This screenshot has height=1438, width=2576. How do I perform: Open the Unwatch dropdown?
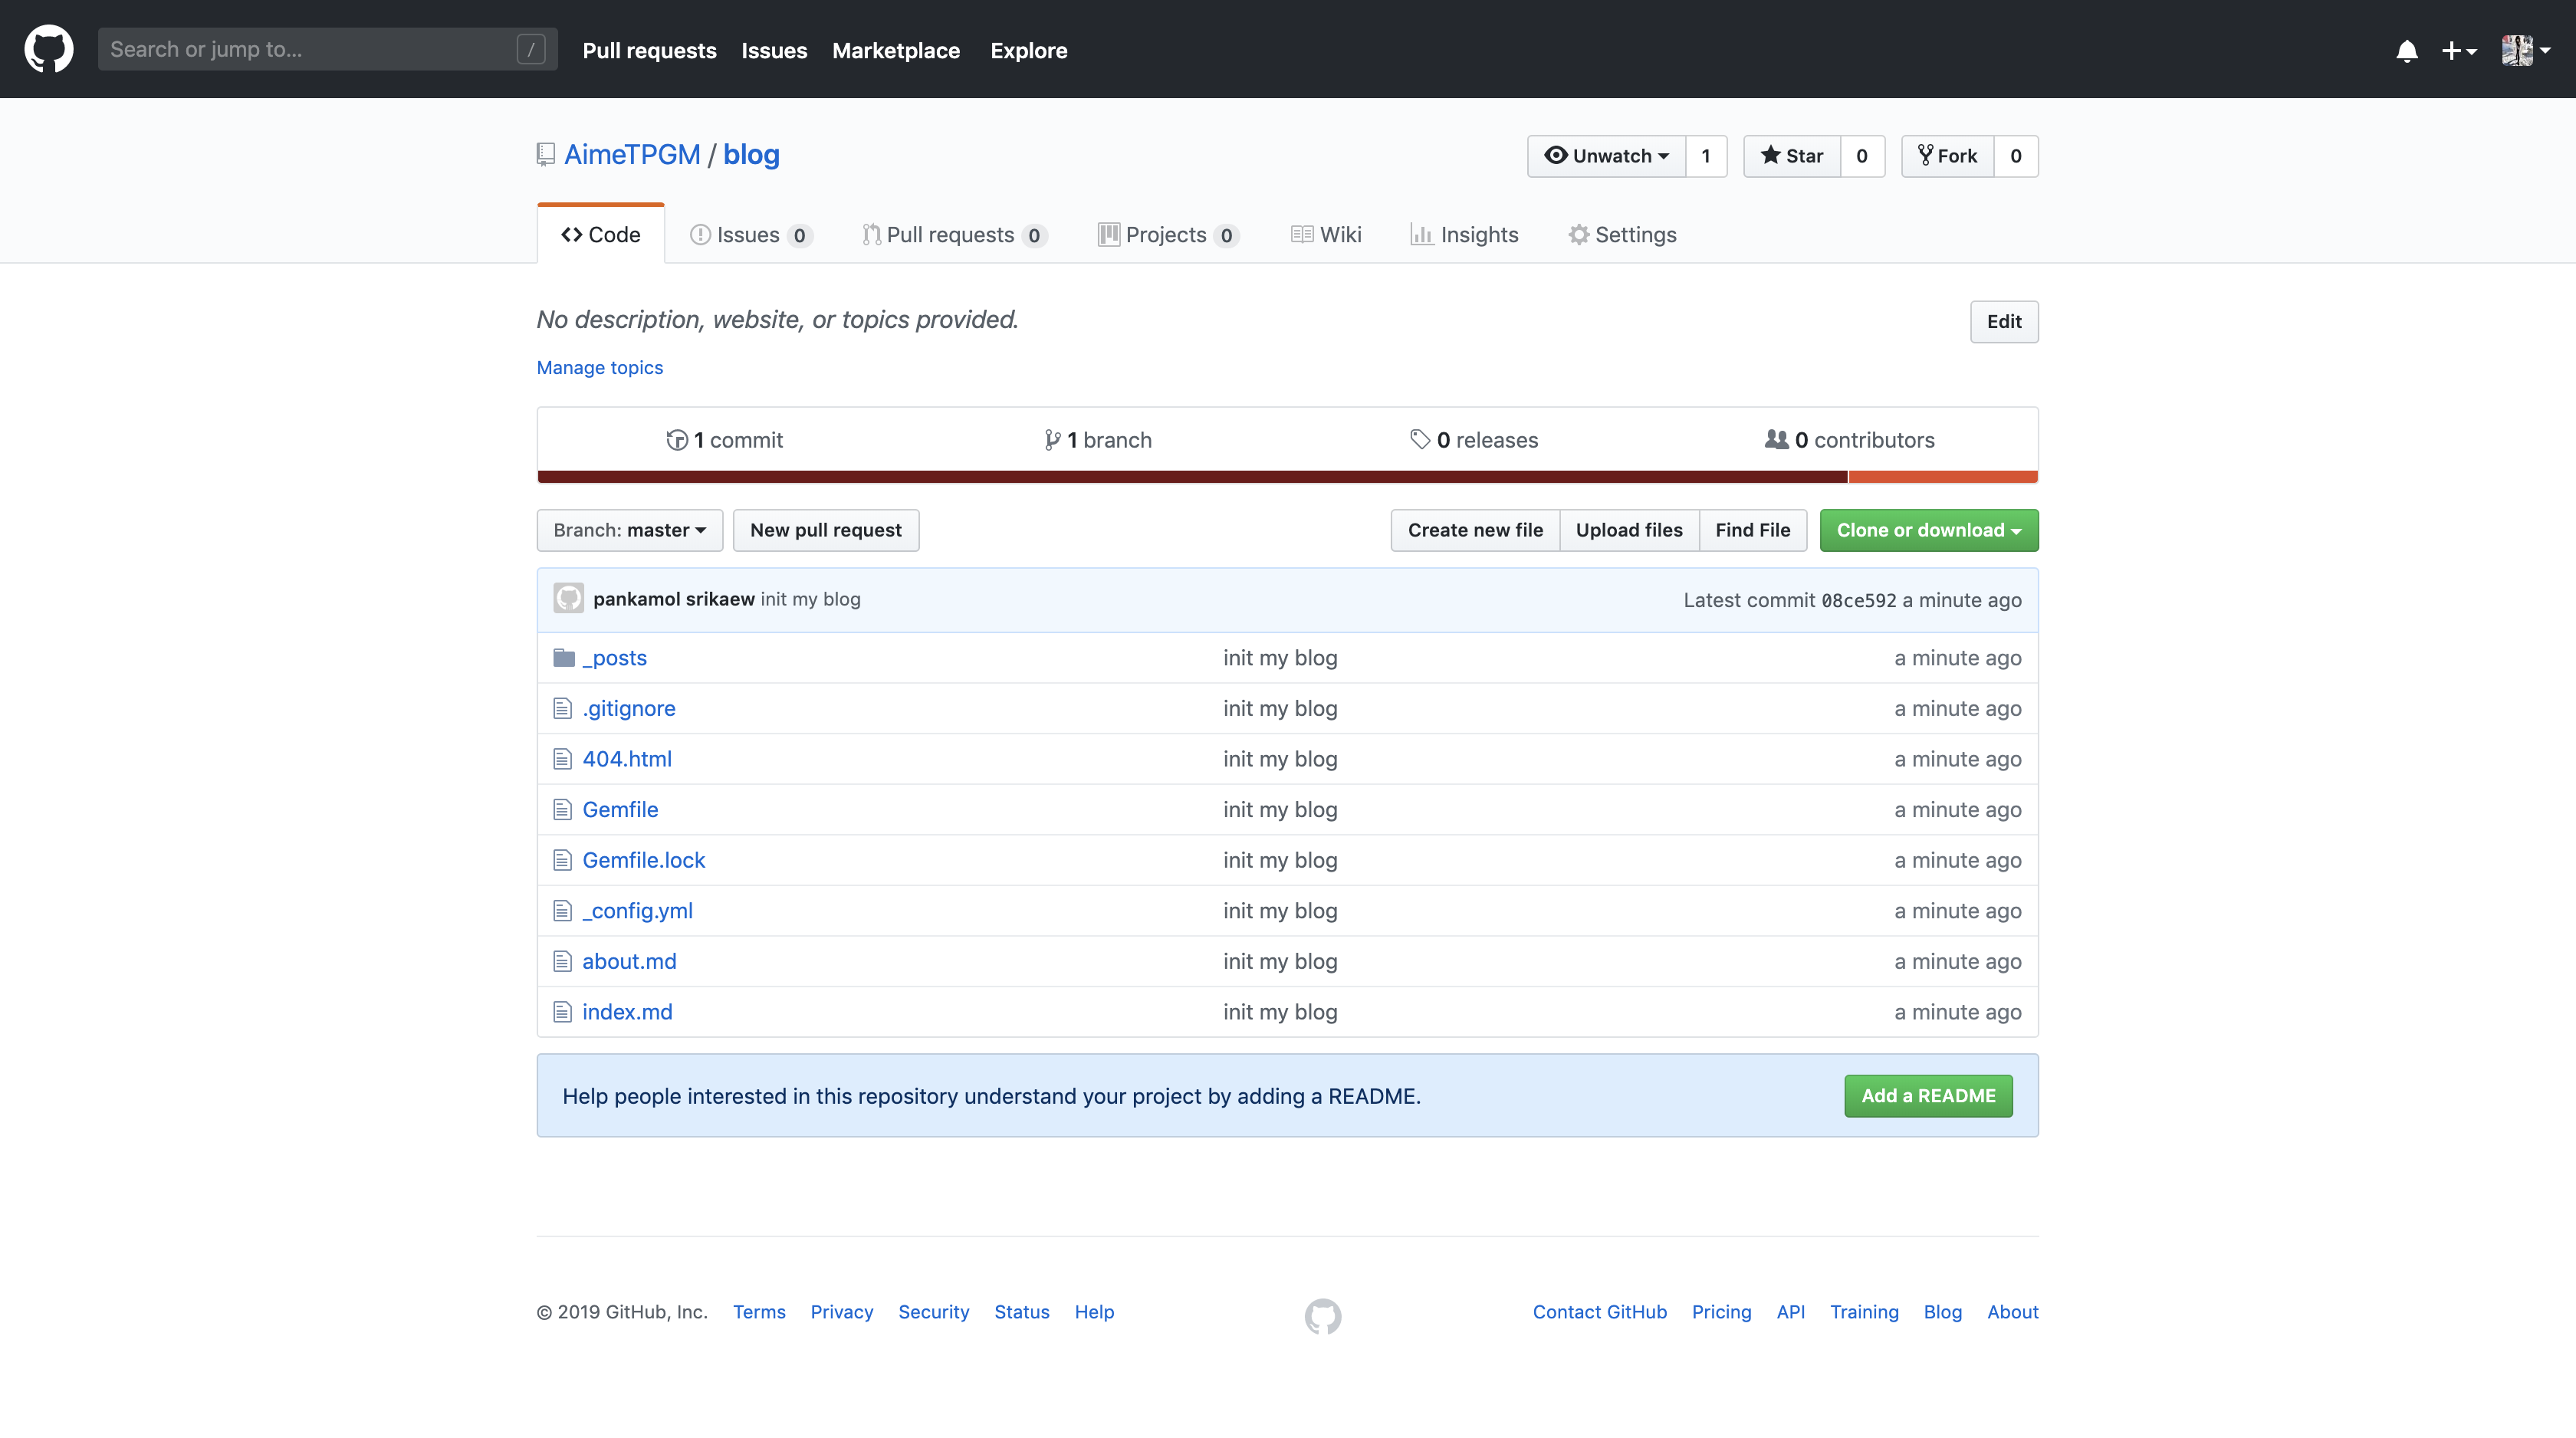point(1606,156)
